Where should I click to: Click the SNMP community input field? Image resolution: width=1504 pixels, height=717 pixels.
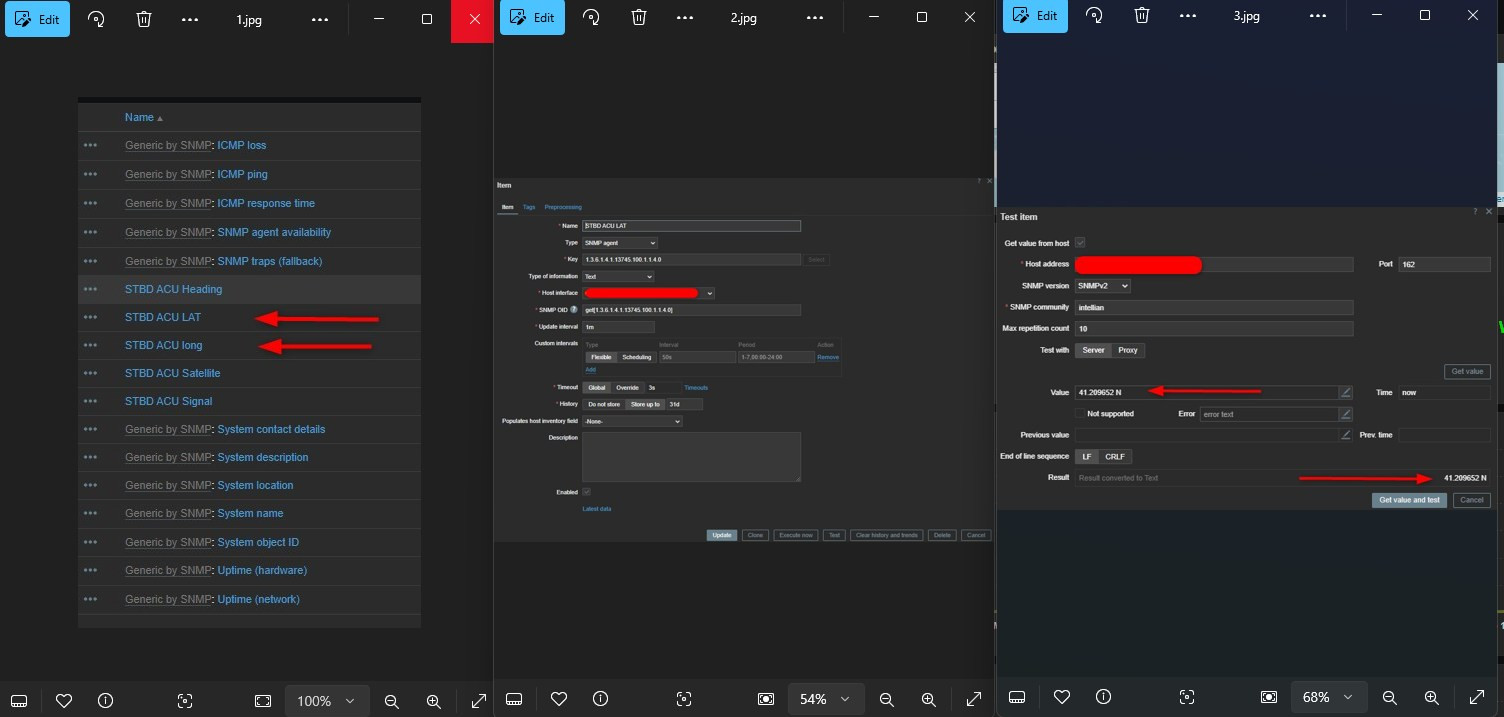(1214, 307)
